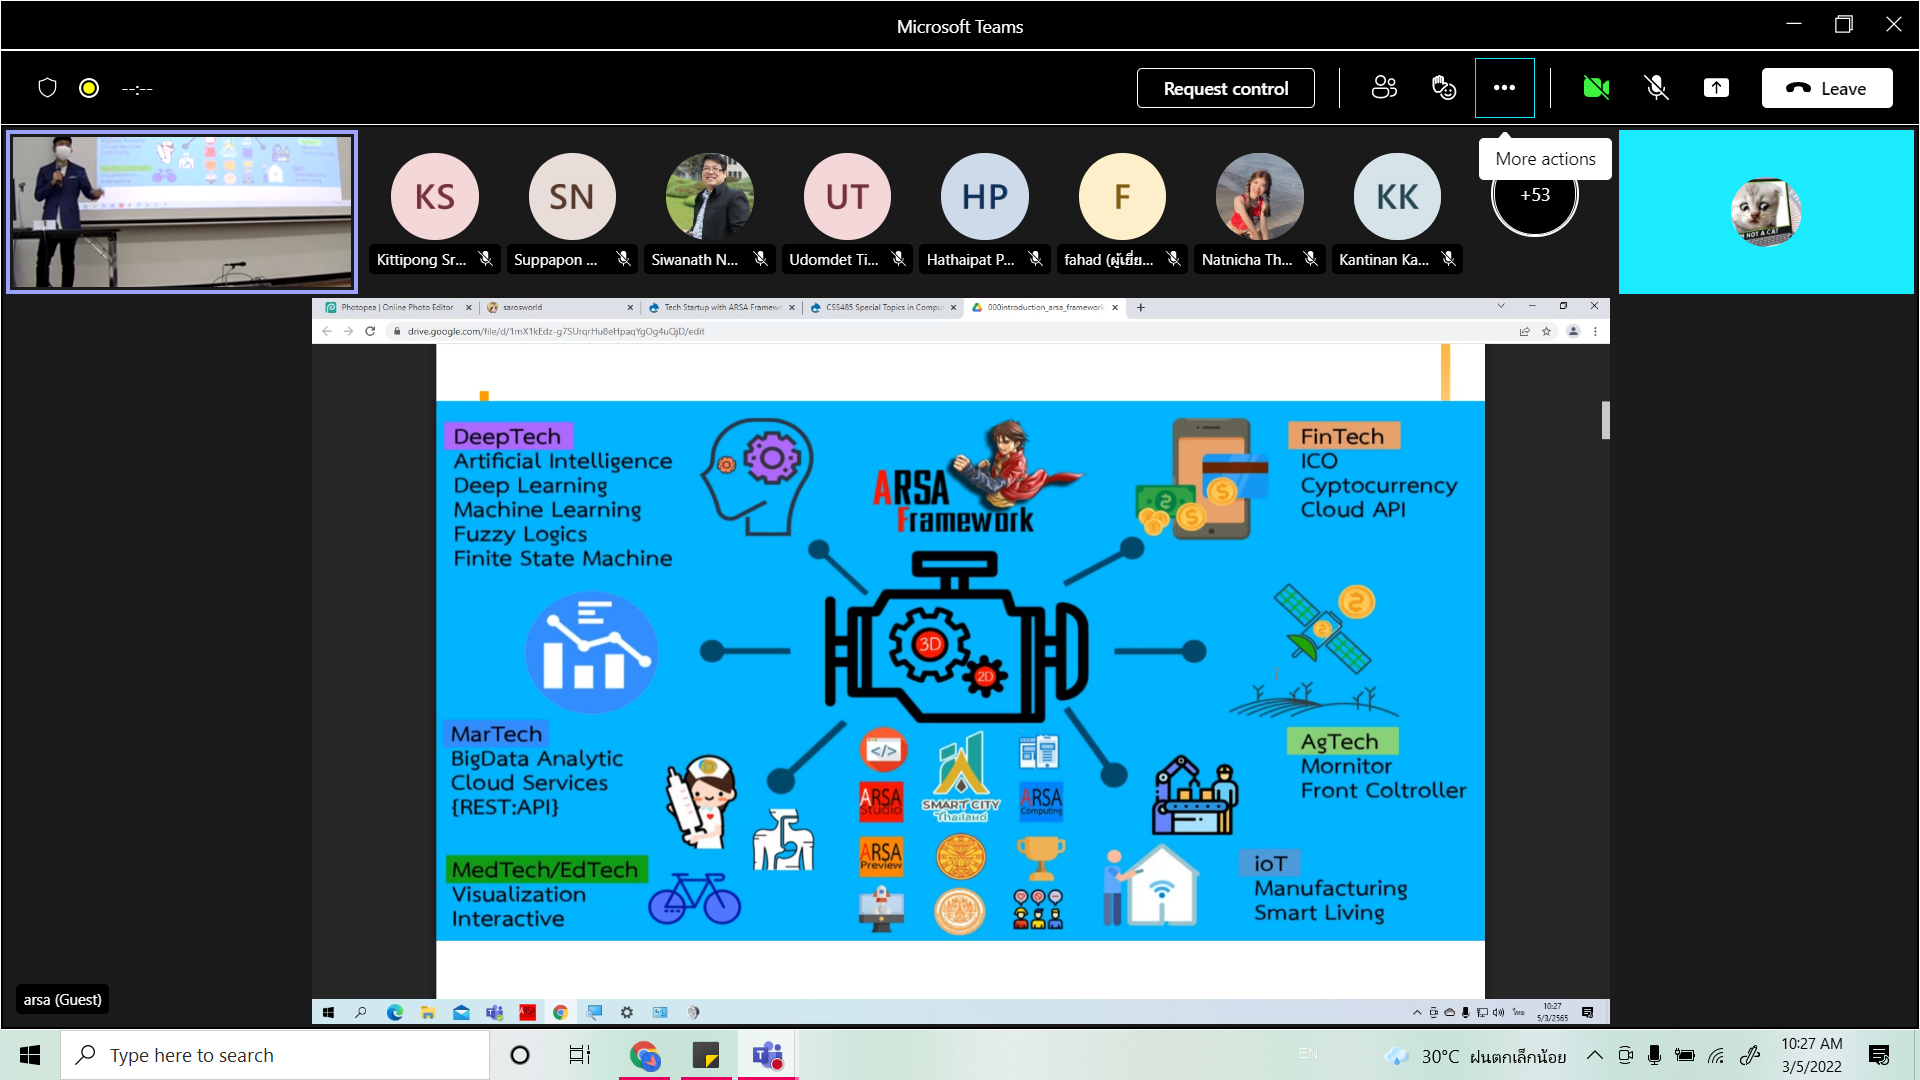Select the SN participant avatar
1920x1080 pixels.
[x=571, y=197]
